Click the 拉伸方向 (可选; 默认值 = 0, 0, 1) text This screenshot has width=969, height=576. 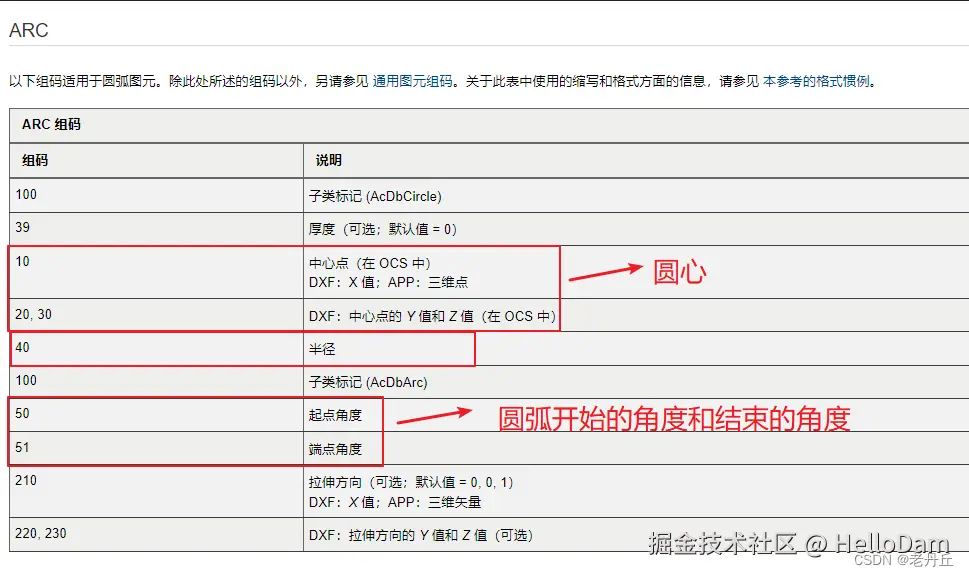point(411,482)
